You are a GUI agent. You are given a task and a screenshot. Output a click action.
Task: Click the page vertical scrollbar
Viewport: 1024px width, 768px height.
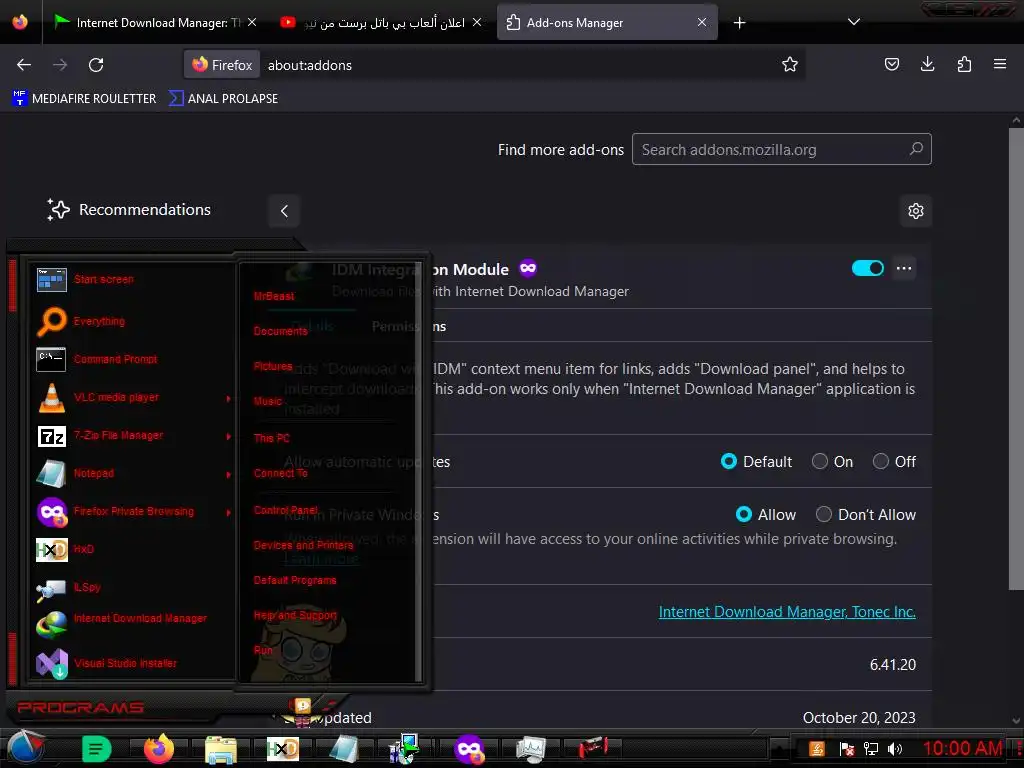[x=1016, y=359]
